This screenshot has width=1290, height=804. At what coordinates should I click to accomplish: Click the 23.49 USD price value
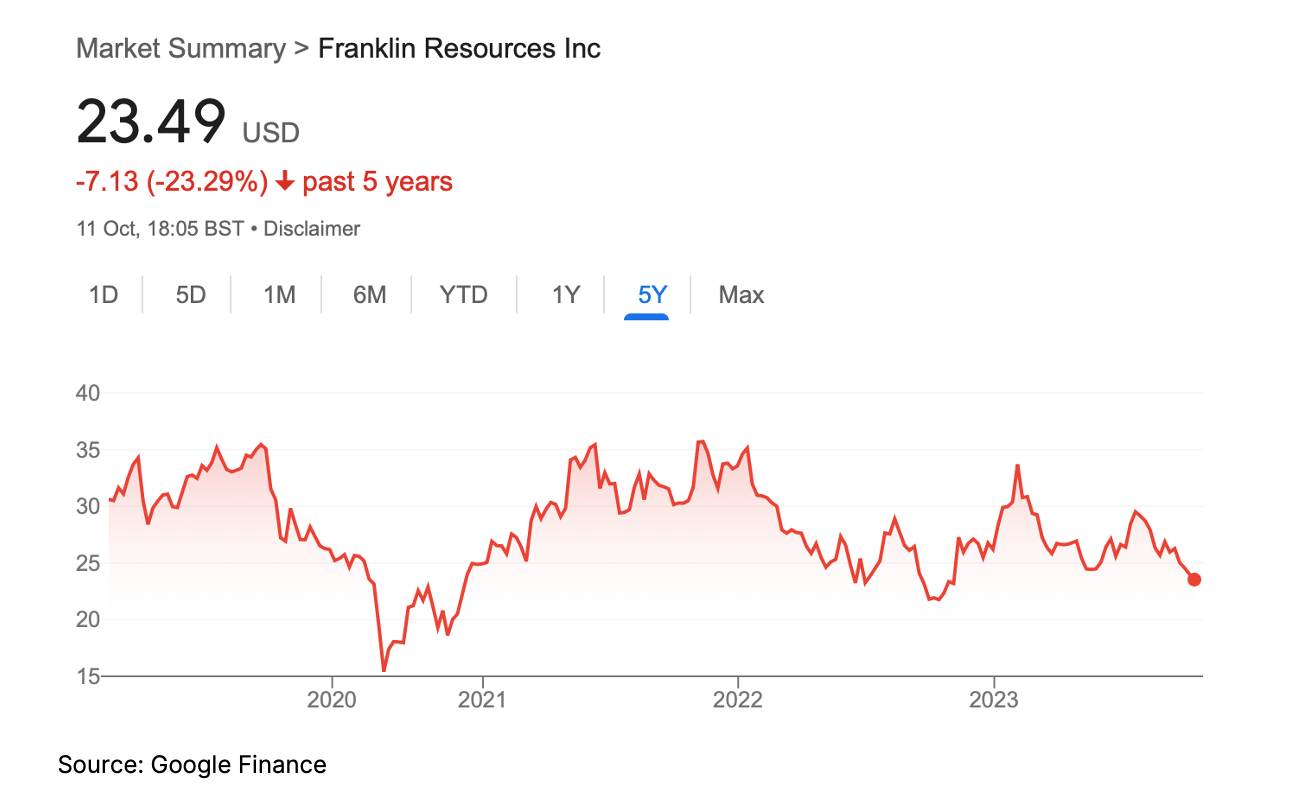(x=188, y=123)
